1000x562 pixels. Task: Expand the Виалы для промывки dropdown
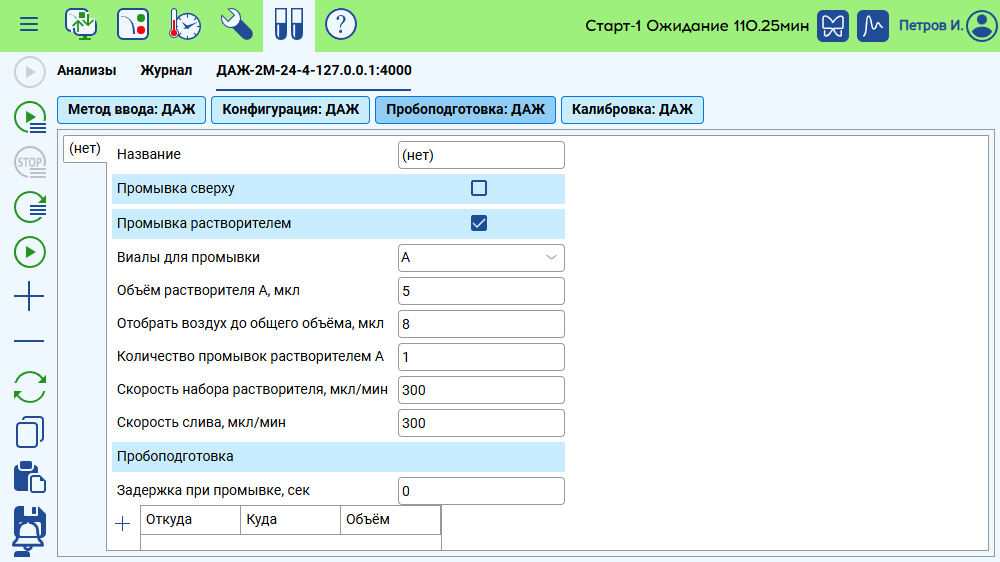tap(481, 258)
